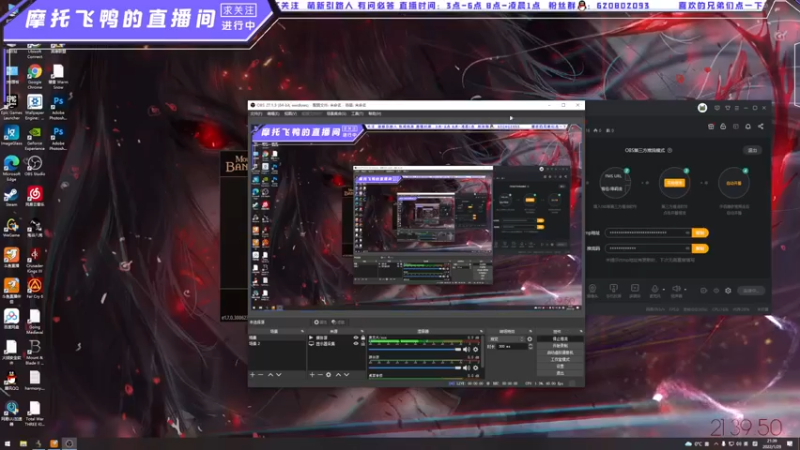Click dock icon on 控件 panel header
Viewport: 800px width, 450px height.
581,331
